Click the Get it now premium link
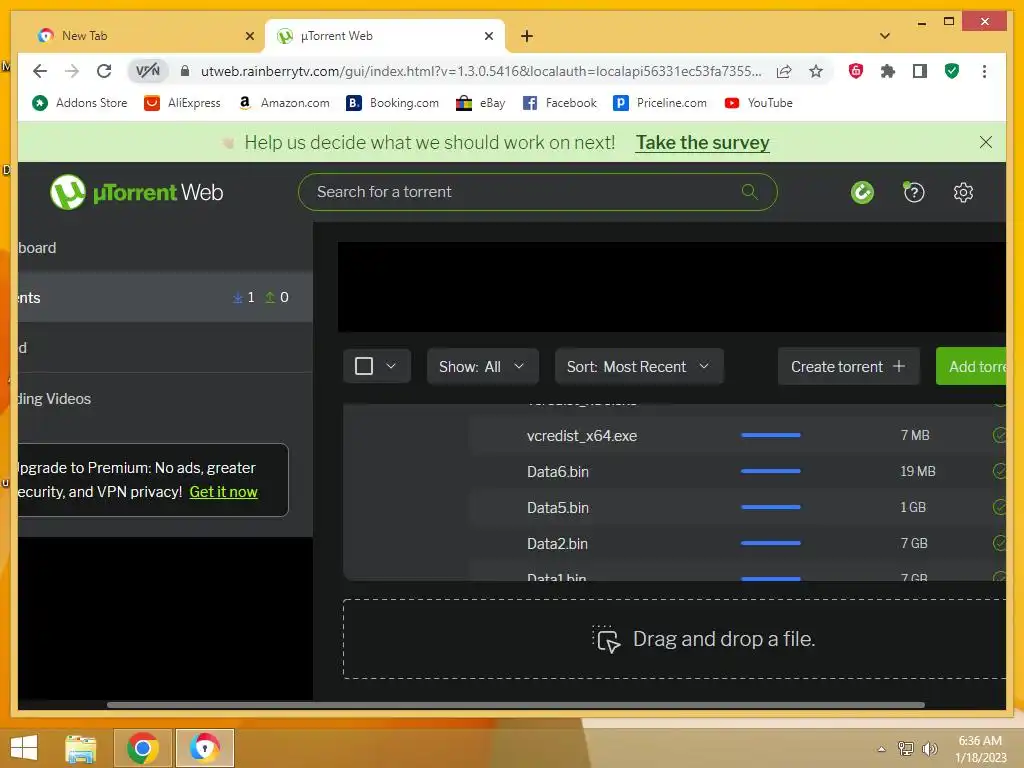The image size is (1024, 768). coord(223,492)
